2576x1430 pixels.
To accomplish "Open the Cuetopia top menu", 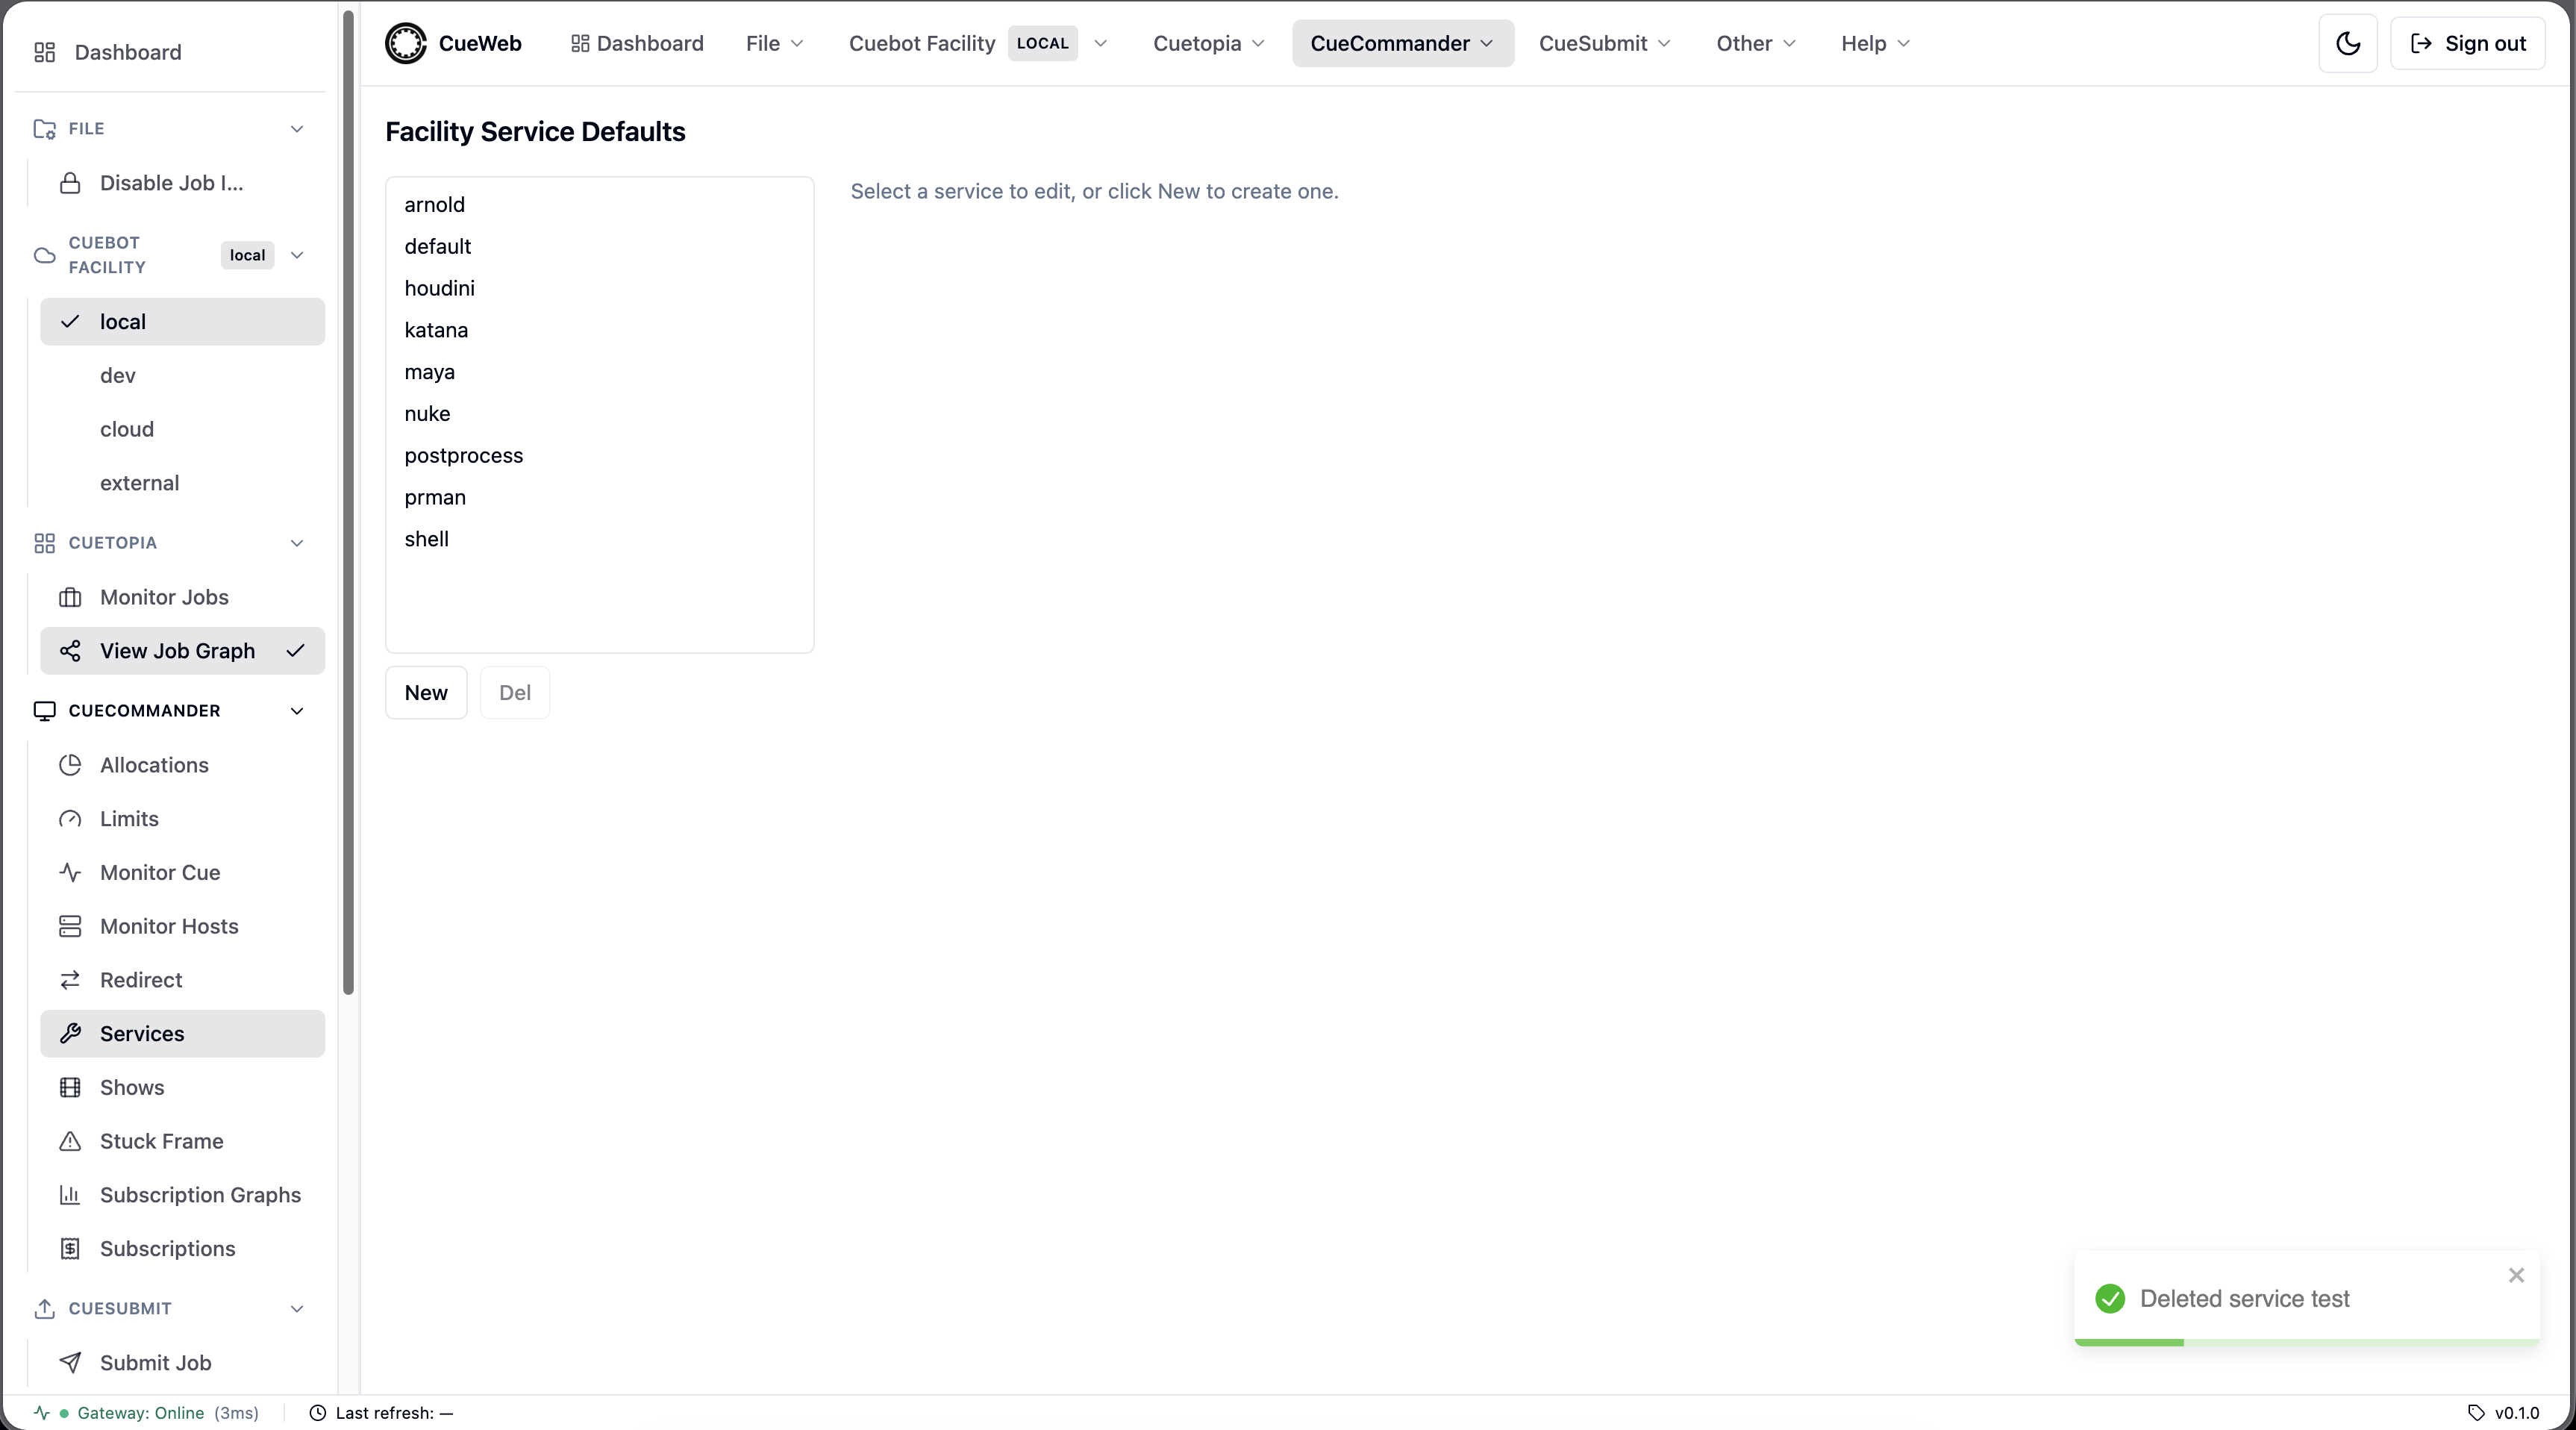I will (1208, 43).
